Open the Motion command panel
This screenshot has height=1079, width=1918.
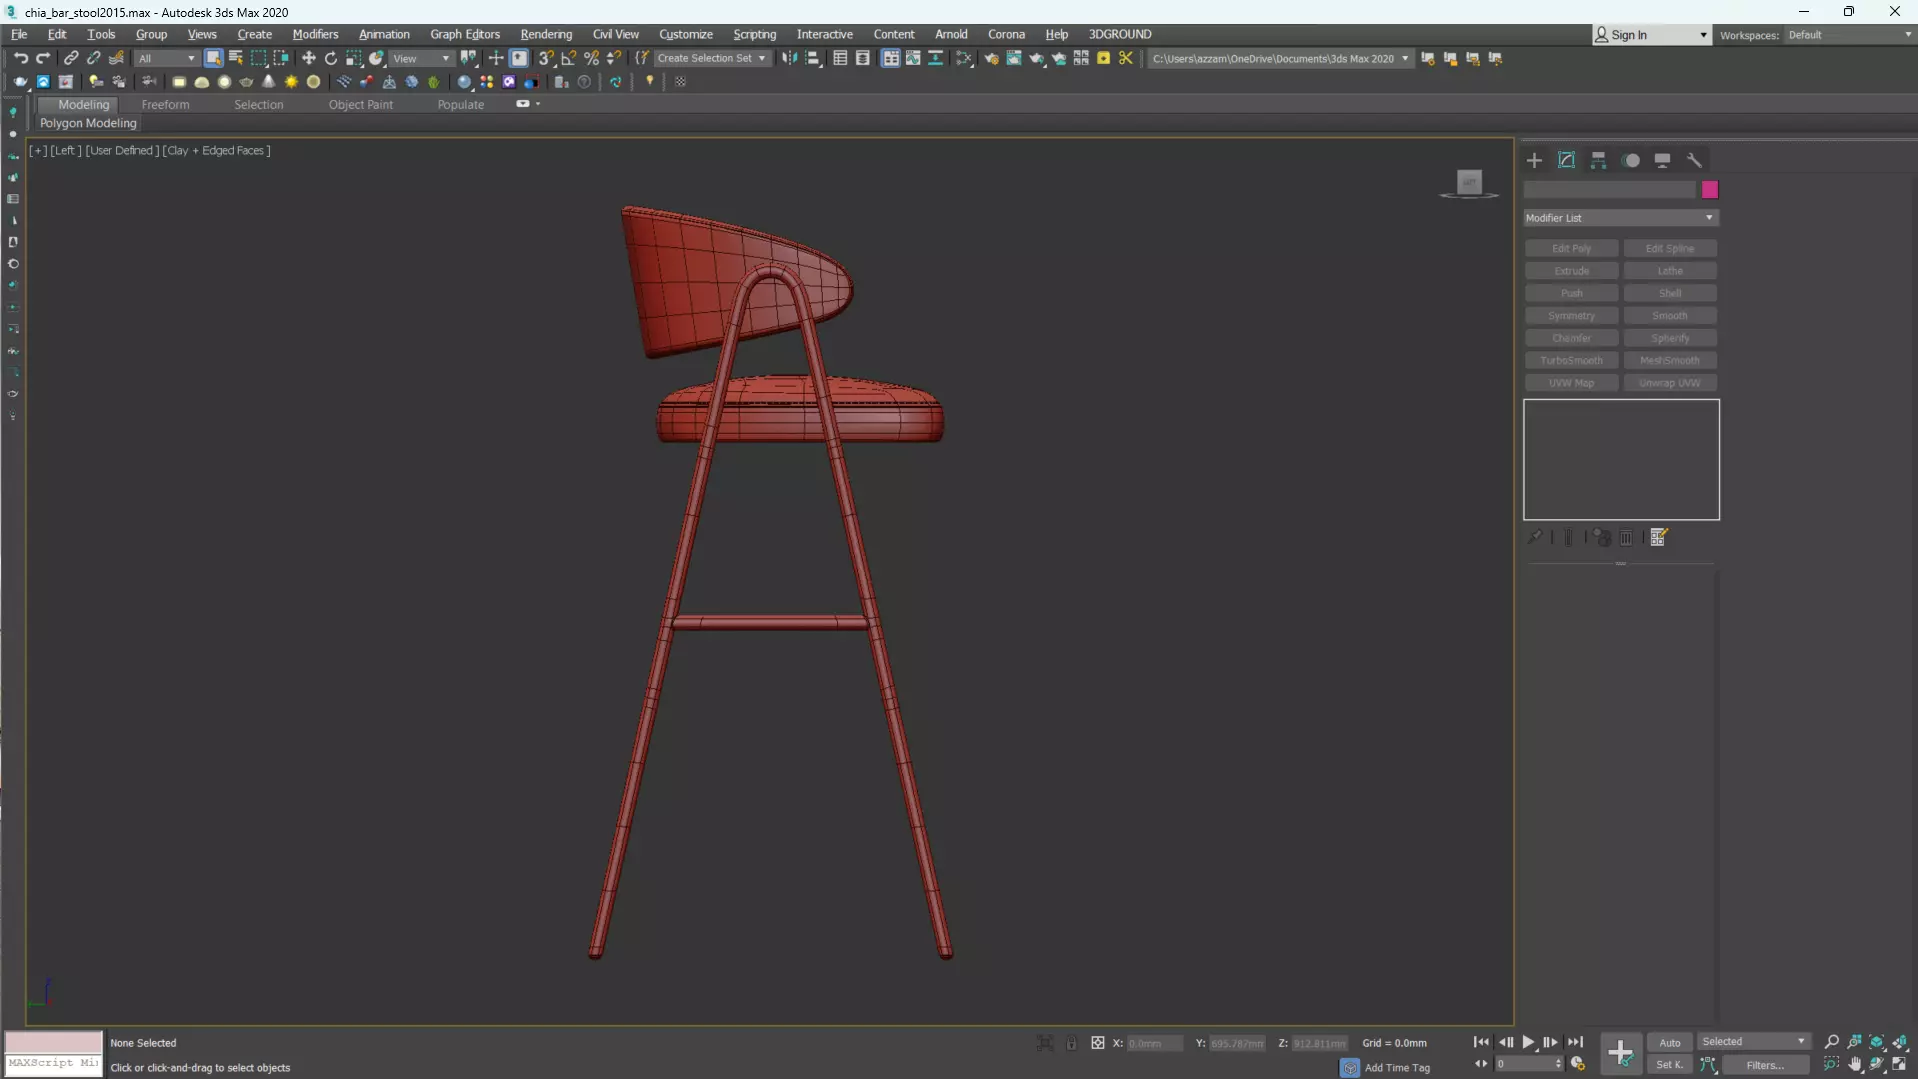(1631, 160)
